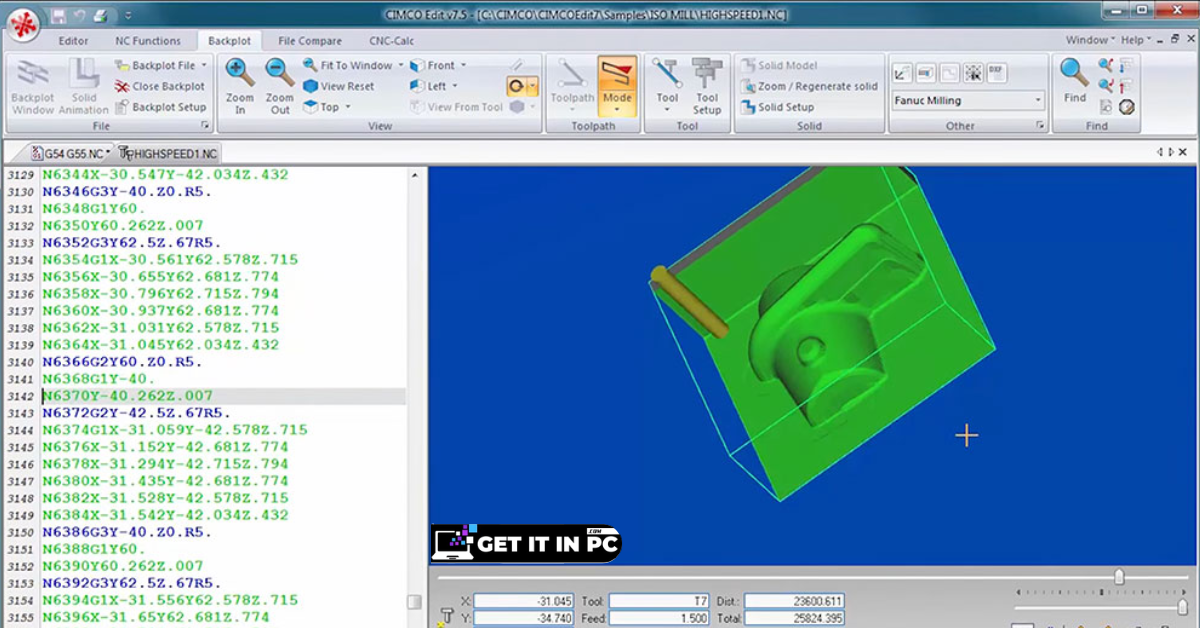
Task: Click the orange rotate-view button
Action: click(516, 86)
